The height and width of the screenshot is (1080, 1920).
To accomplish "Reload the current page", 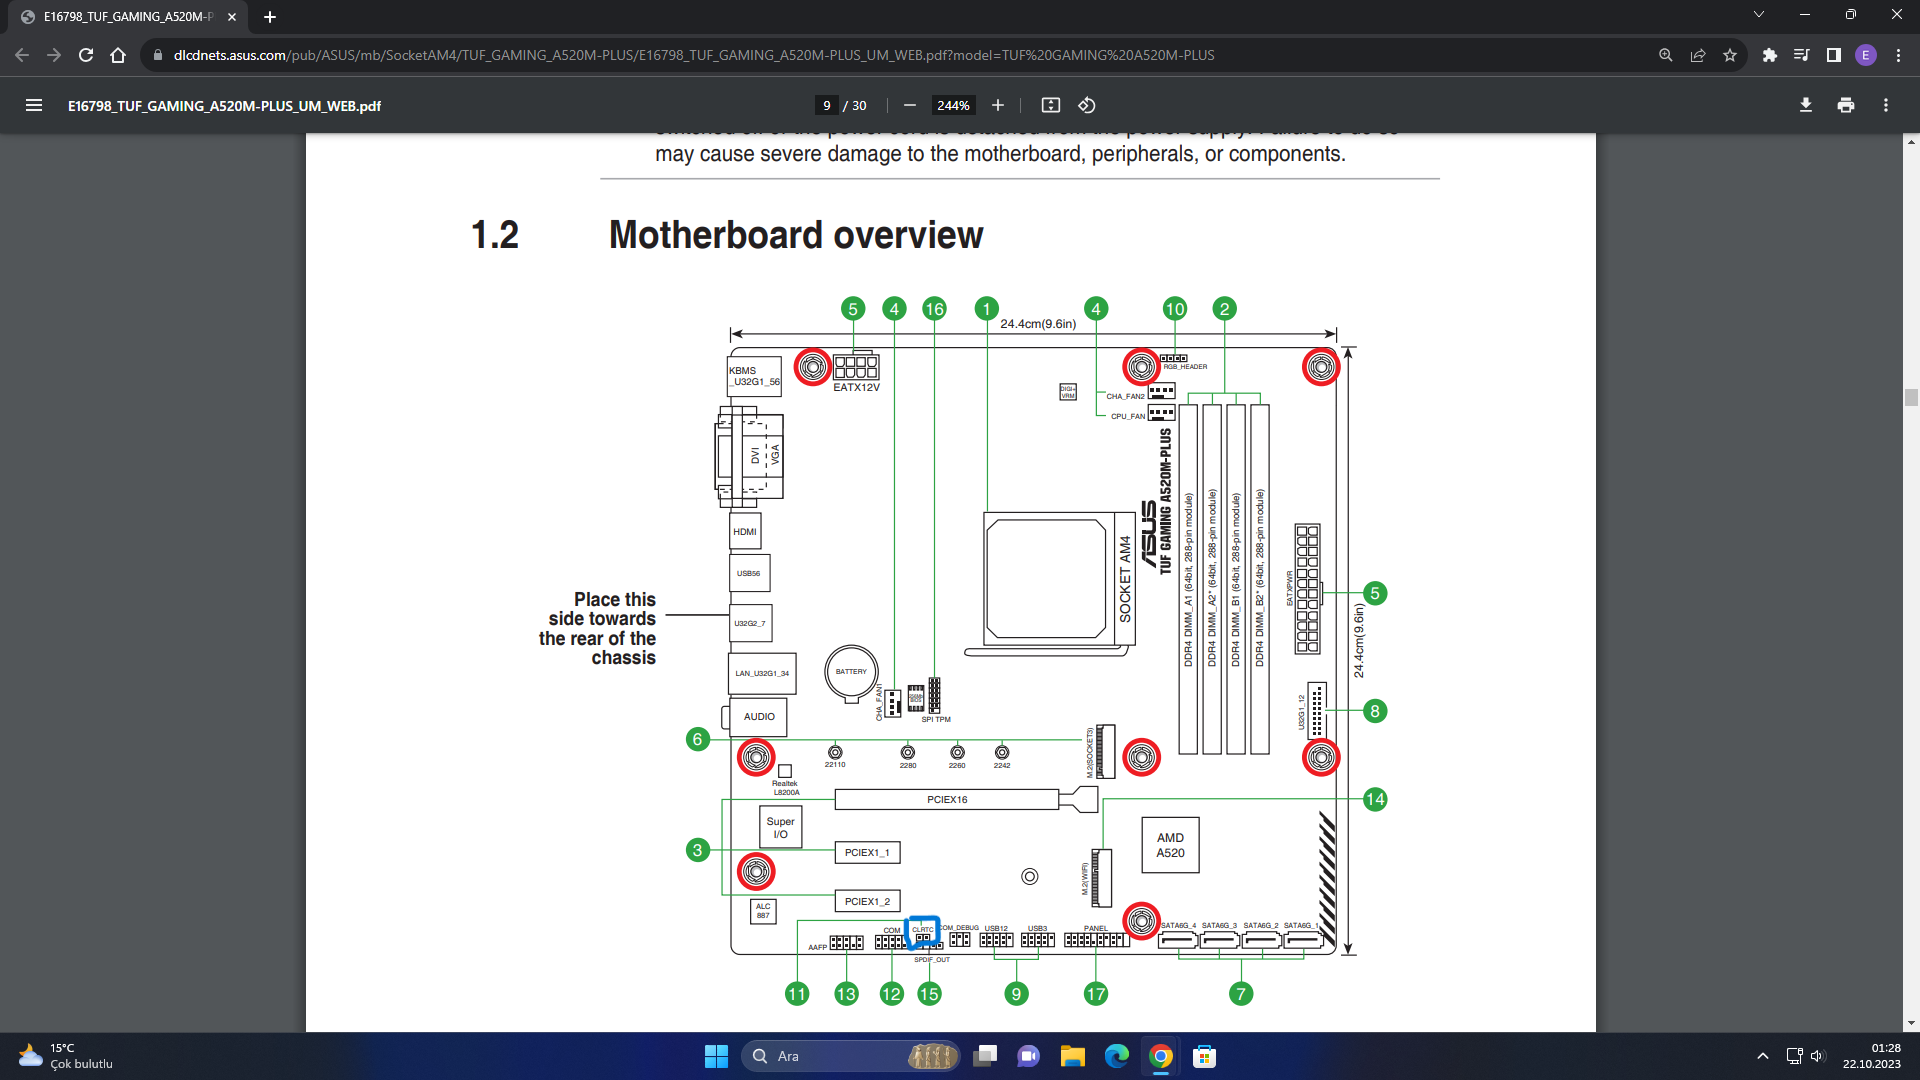I will coord(86,55).
